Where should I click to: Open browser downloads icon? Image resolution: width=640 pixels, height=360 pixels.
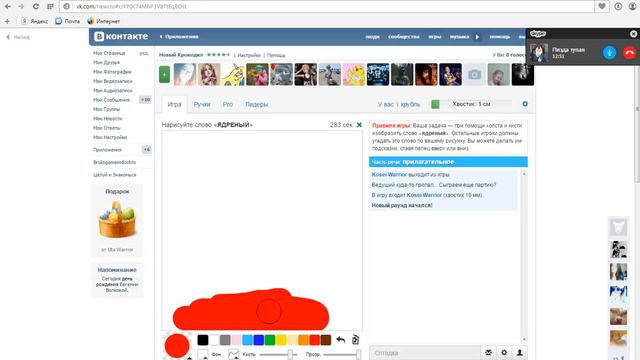(x=618, y=7)
